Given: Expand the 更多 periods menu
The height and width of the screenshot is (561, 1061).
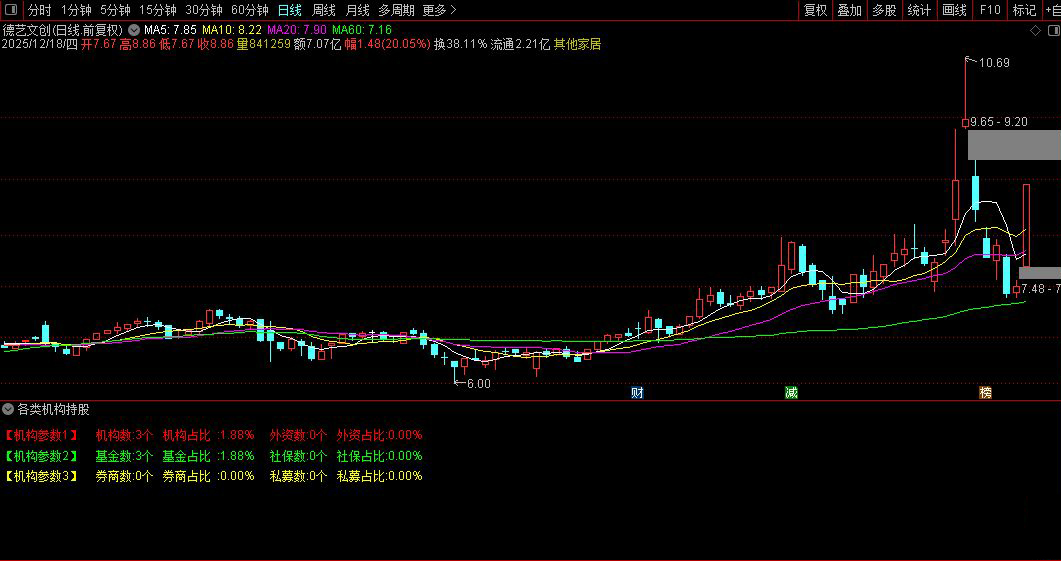Looking at the screenshot, I should [439, 10].
